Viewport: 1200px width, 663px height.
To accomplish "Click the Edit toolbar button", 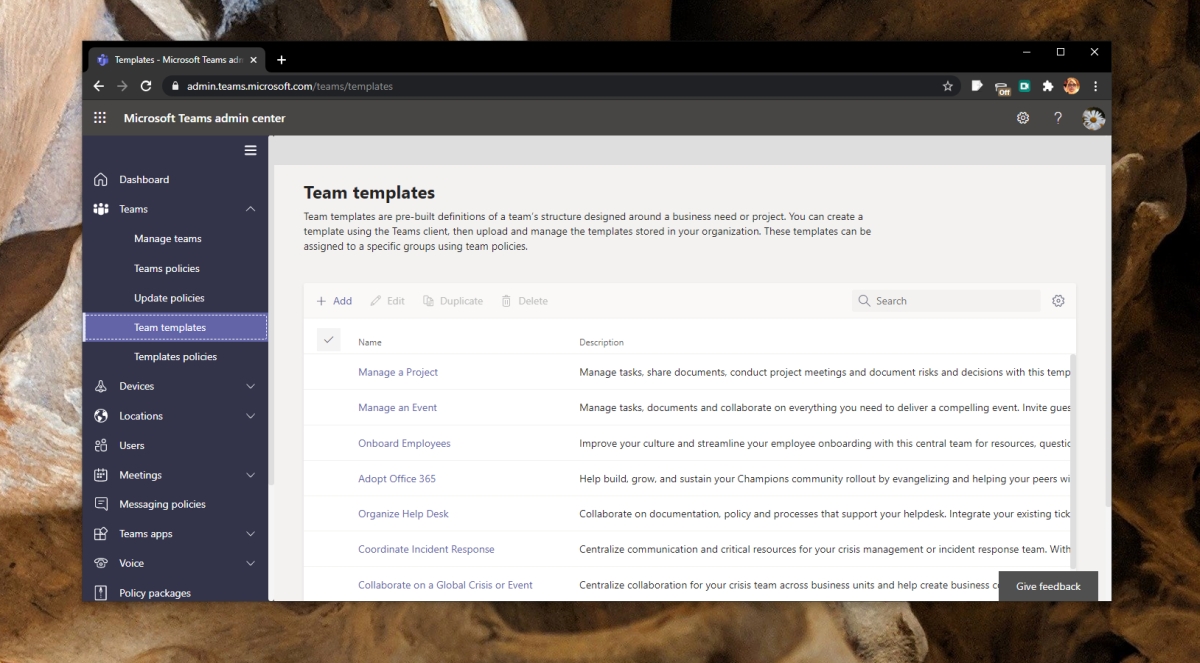I will 387,301.
